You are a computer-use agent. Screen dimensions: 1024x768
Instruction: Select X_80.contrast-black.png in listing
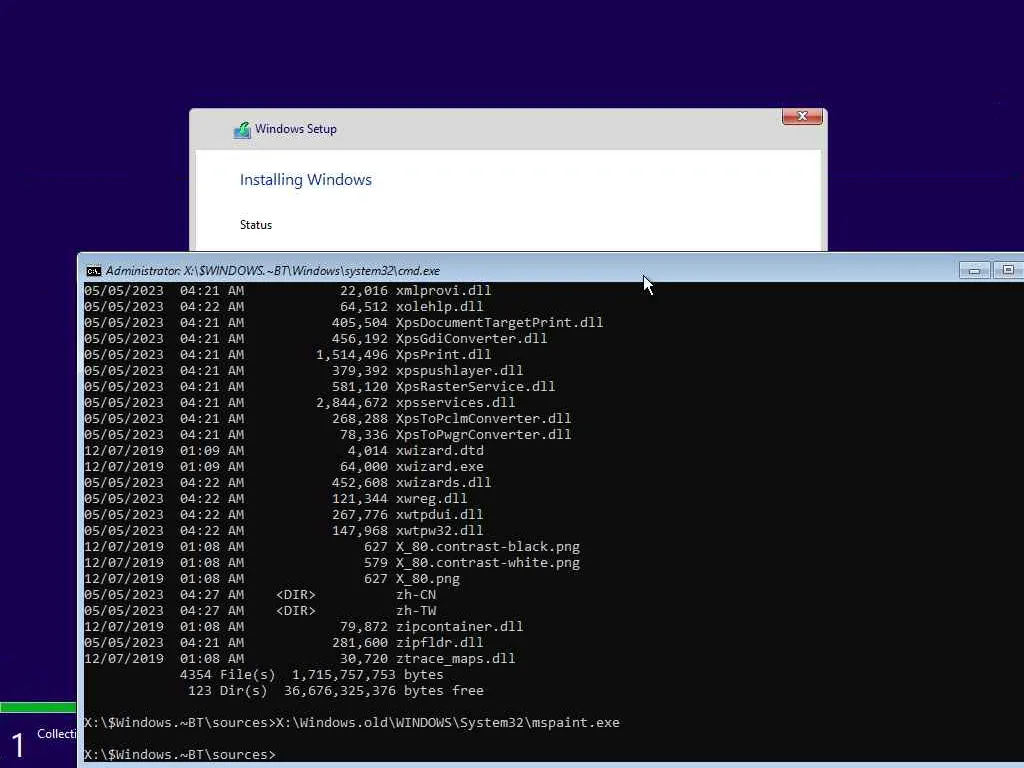coord(488,546)
